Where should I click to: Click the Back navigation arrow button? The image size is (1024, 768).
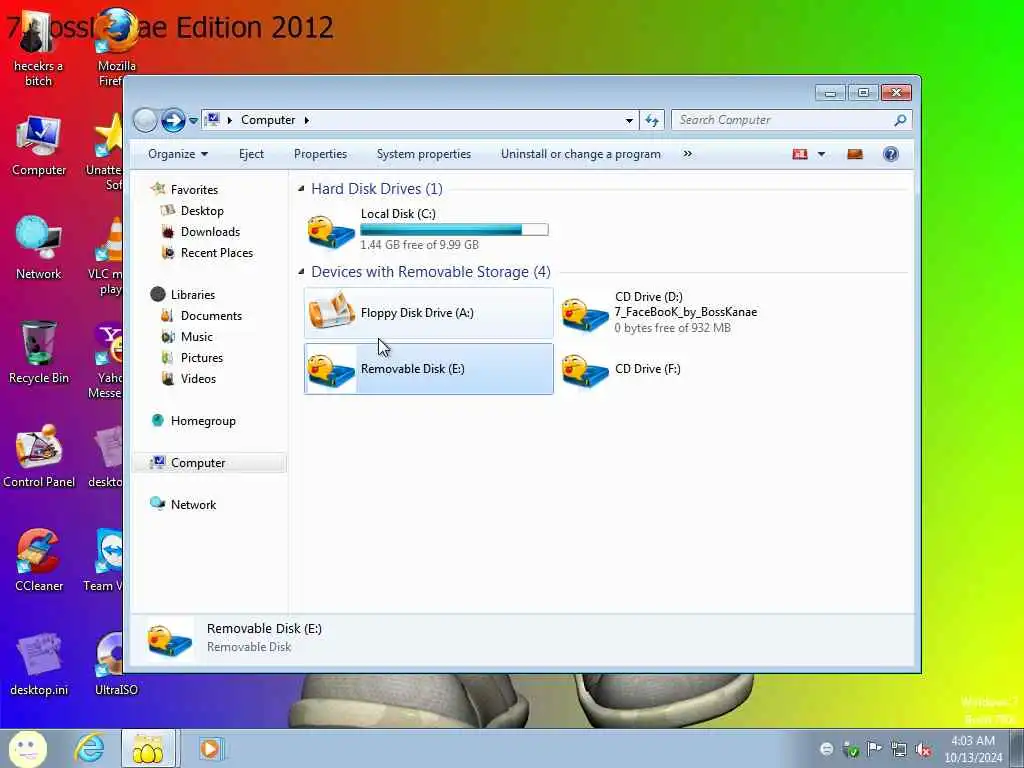[145, 120]
